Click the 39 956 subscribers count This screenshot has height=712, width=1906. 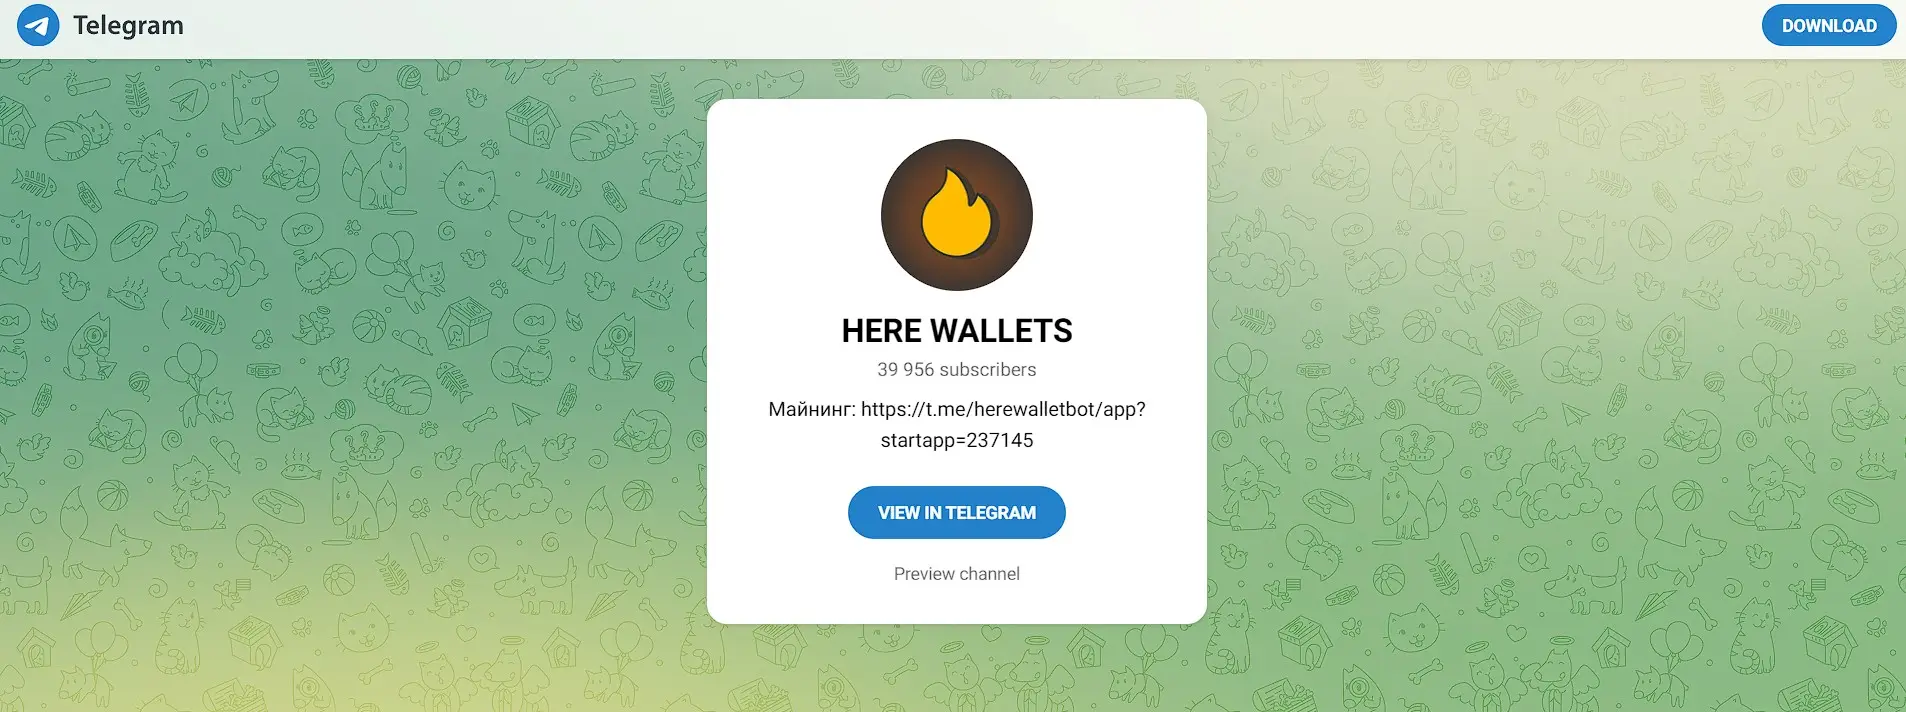957,370
